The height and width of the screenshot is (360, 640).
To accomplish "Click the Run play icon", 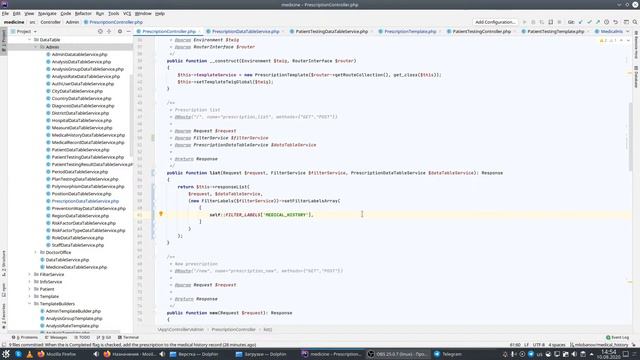I will pyautogui.click(x=524, y=22).
